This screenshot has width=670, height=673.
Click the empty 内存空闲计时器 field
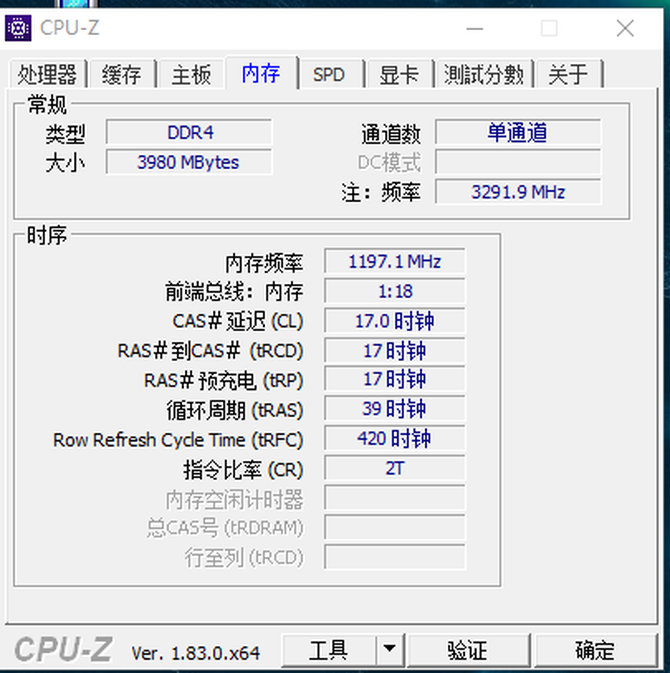click(x=395, y=498)
